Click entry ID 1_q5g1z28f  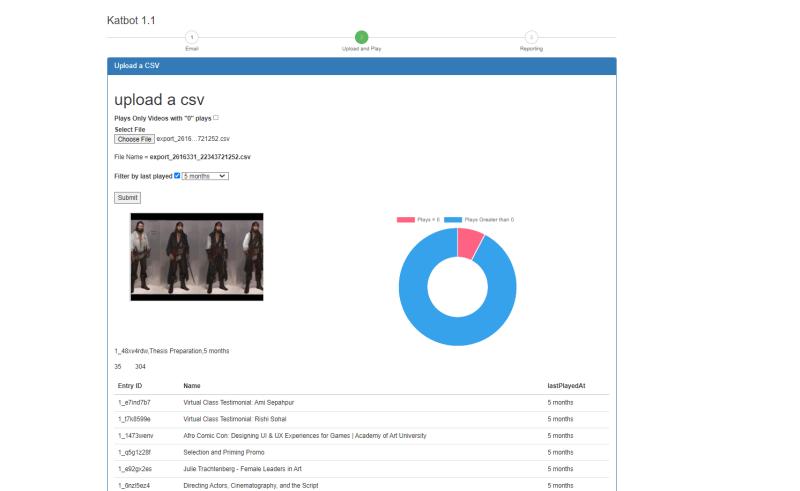[135, 452]
